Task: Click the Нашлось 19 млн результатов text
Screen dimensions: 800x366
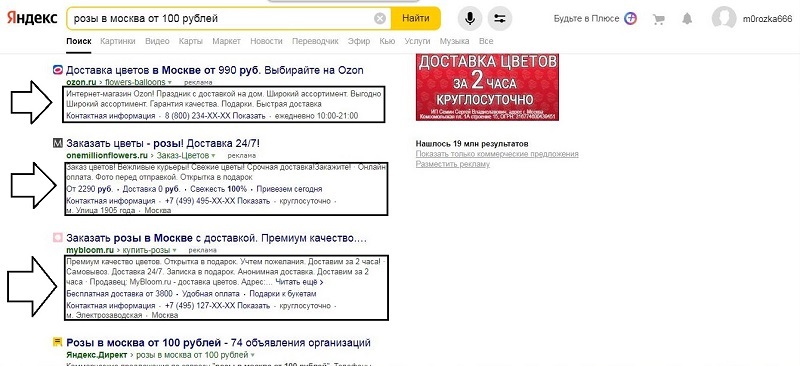Action: (472, 143)
